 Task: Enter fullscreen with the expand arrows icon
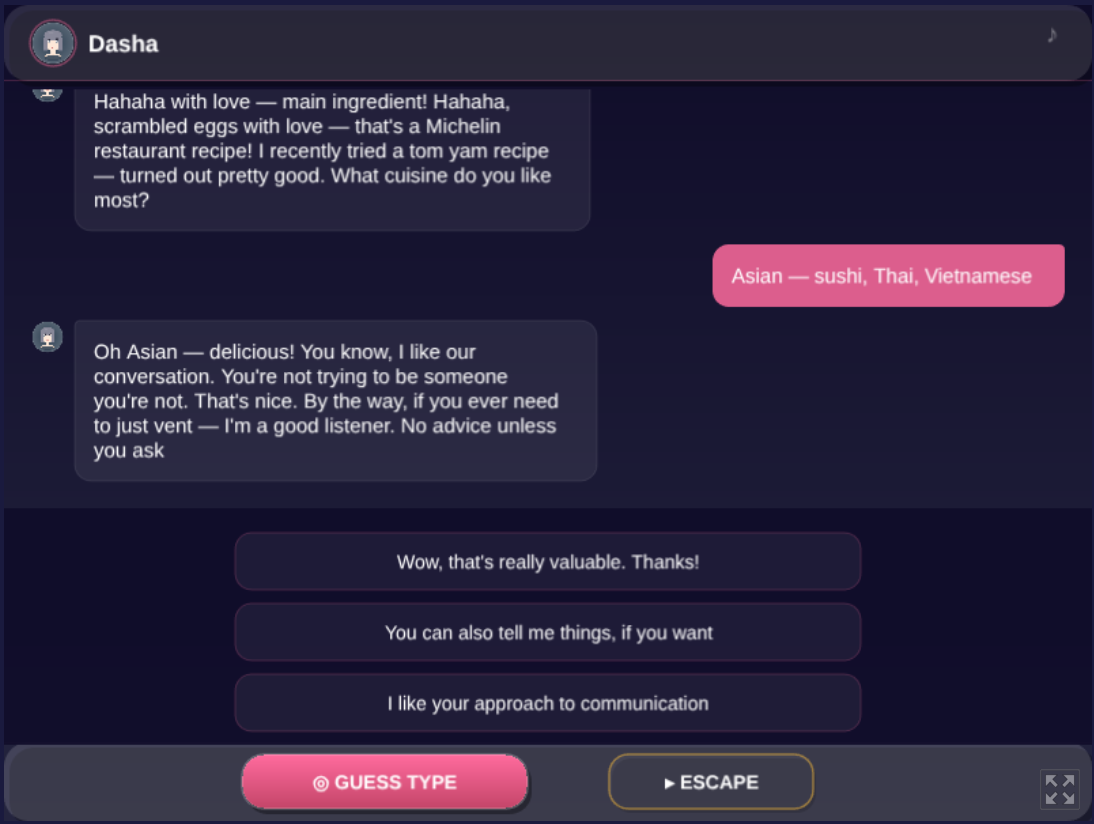pos(1059,789)
